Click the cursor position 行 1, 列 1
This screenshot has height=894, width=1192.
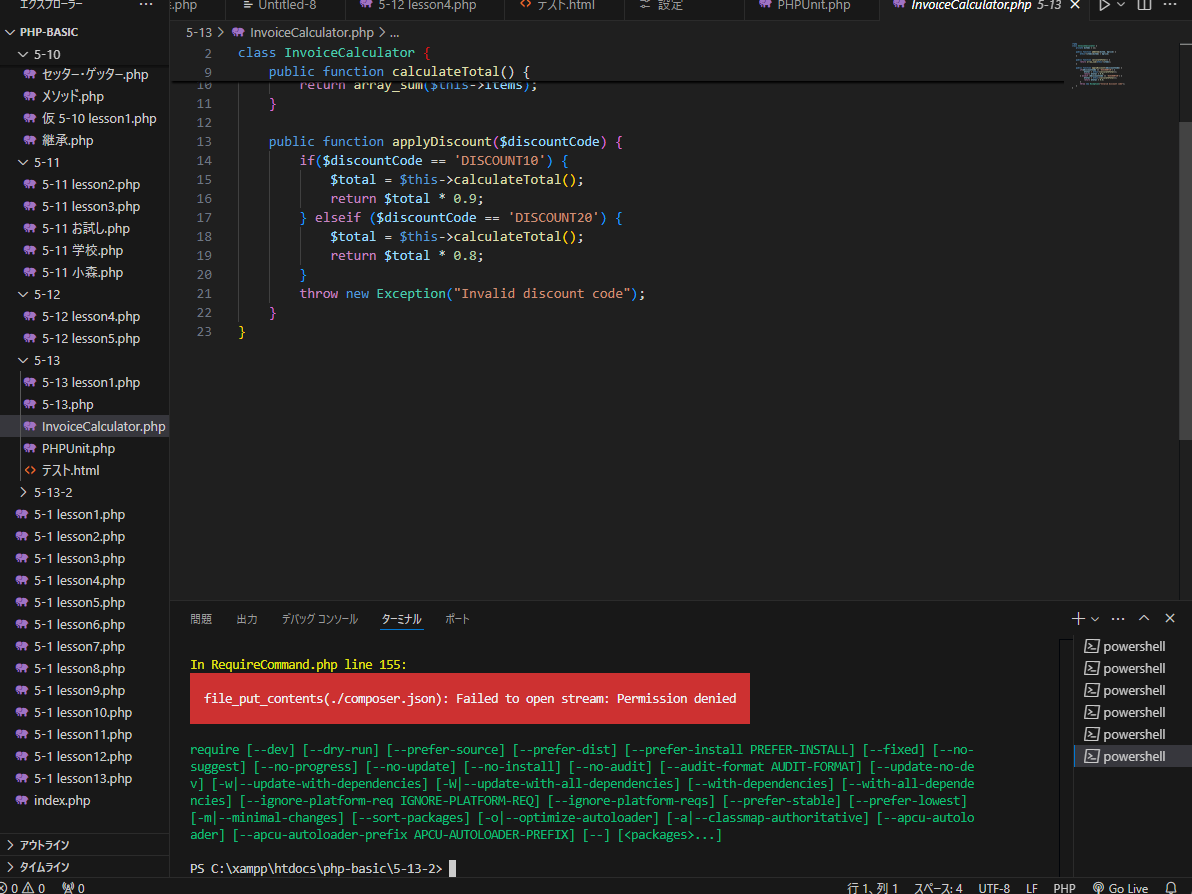point(872,888)
